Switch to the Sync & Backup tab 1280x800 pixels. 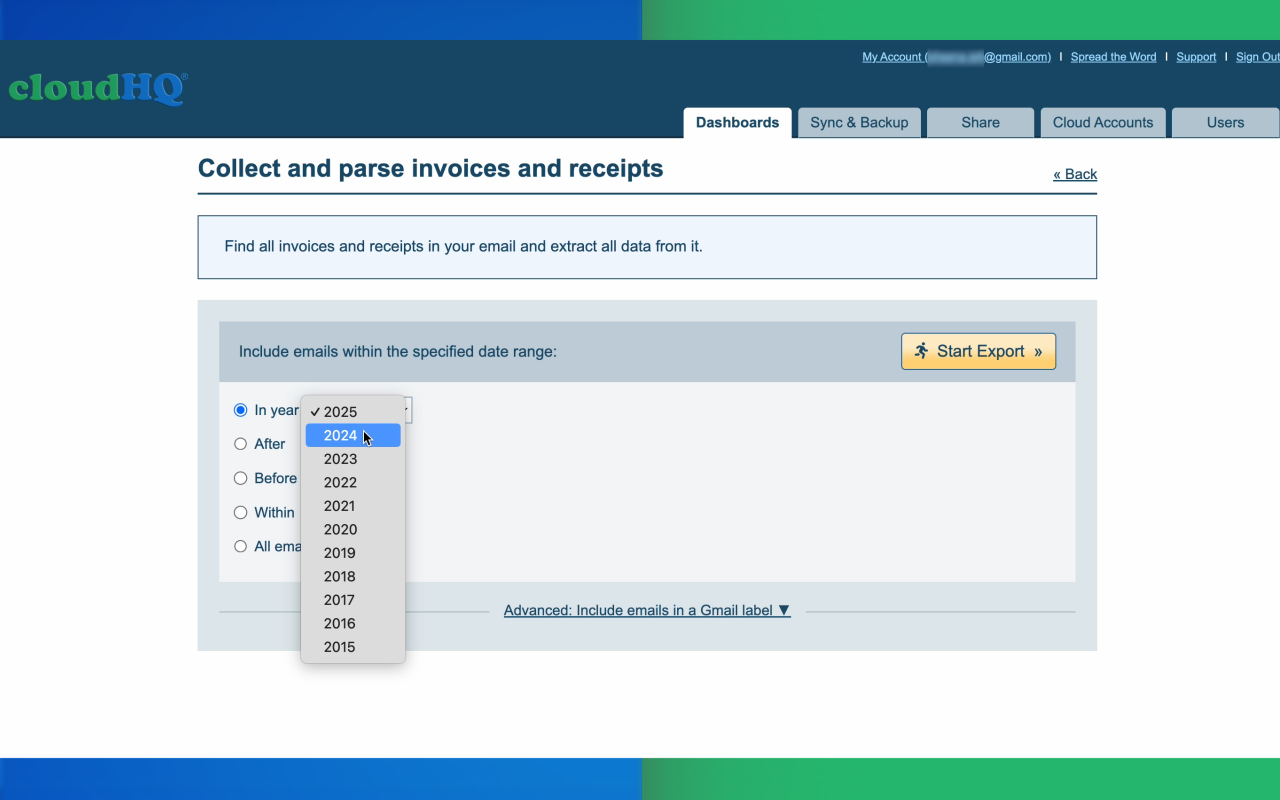[x=859, y=123]
